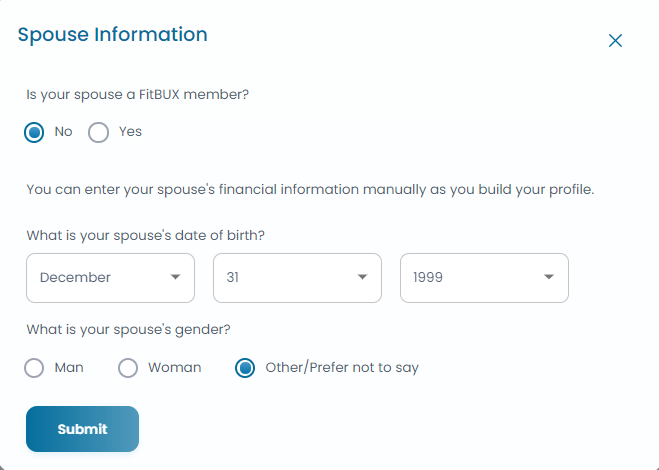Click the 'Man' label text
Screen dimensions: 659x470
click(69, 367)
